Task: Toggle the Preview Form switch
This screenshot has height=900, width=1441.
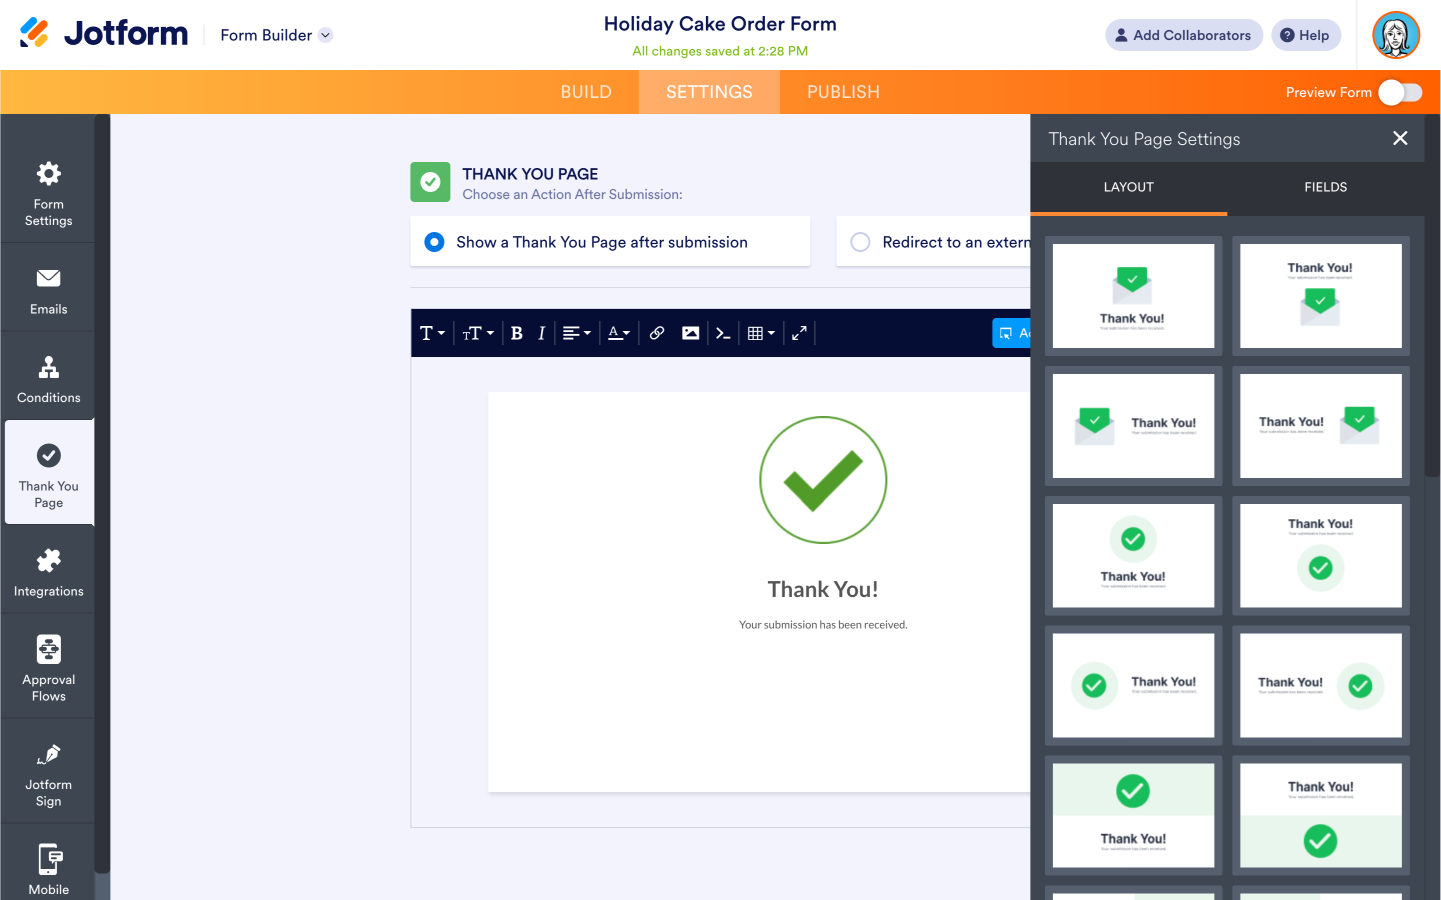Action: coord(1400,92)
